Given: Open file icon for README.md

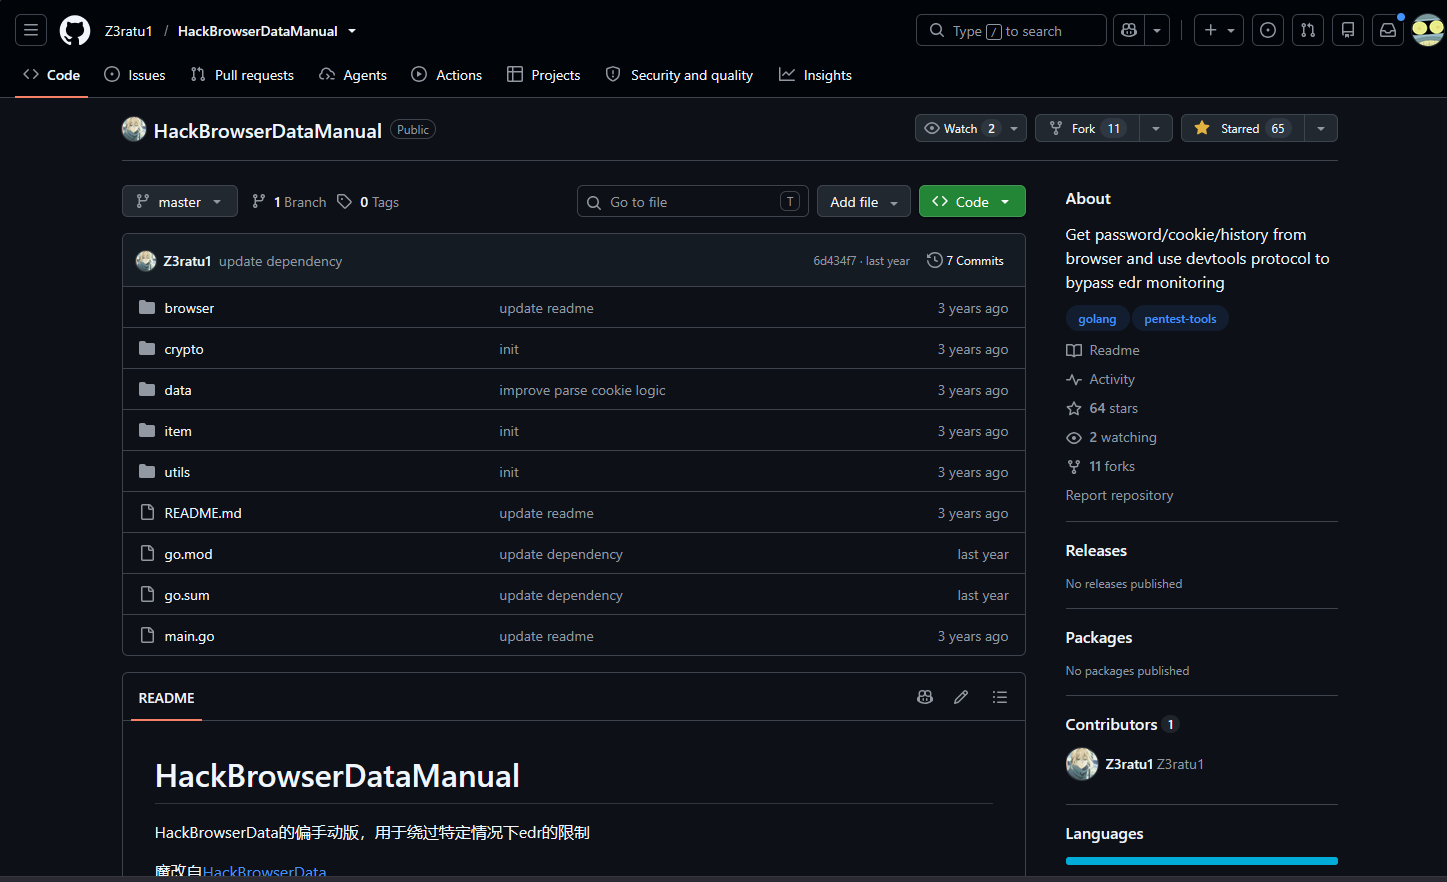Looking at the screenshot, I should pos(147,513).
